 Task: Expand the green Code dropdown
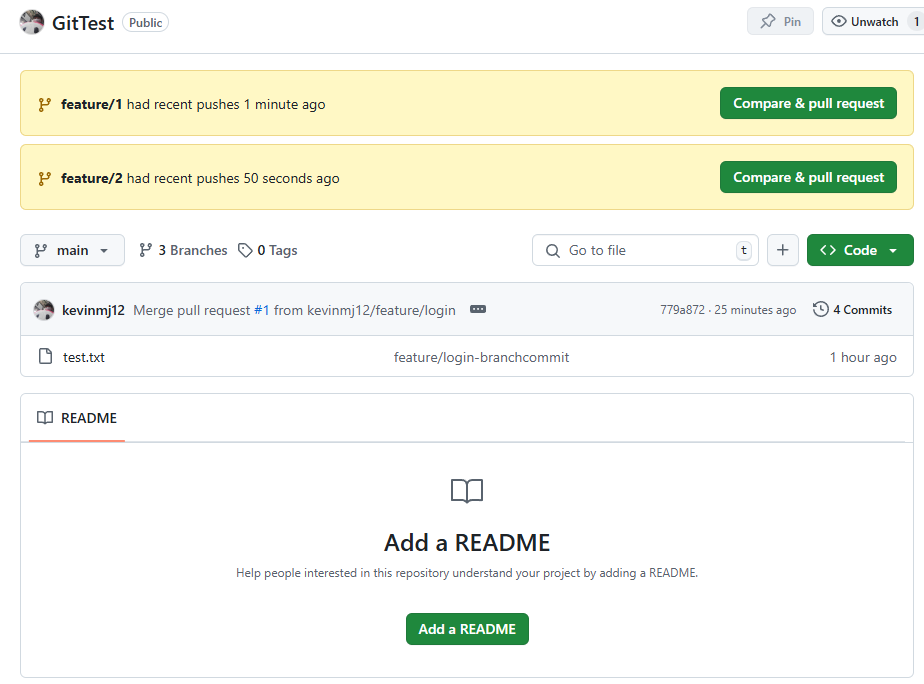tap(860, 250)
